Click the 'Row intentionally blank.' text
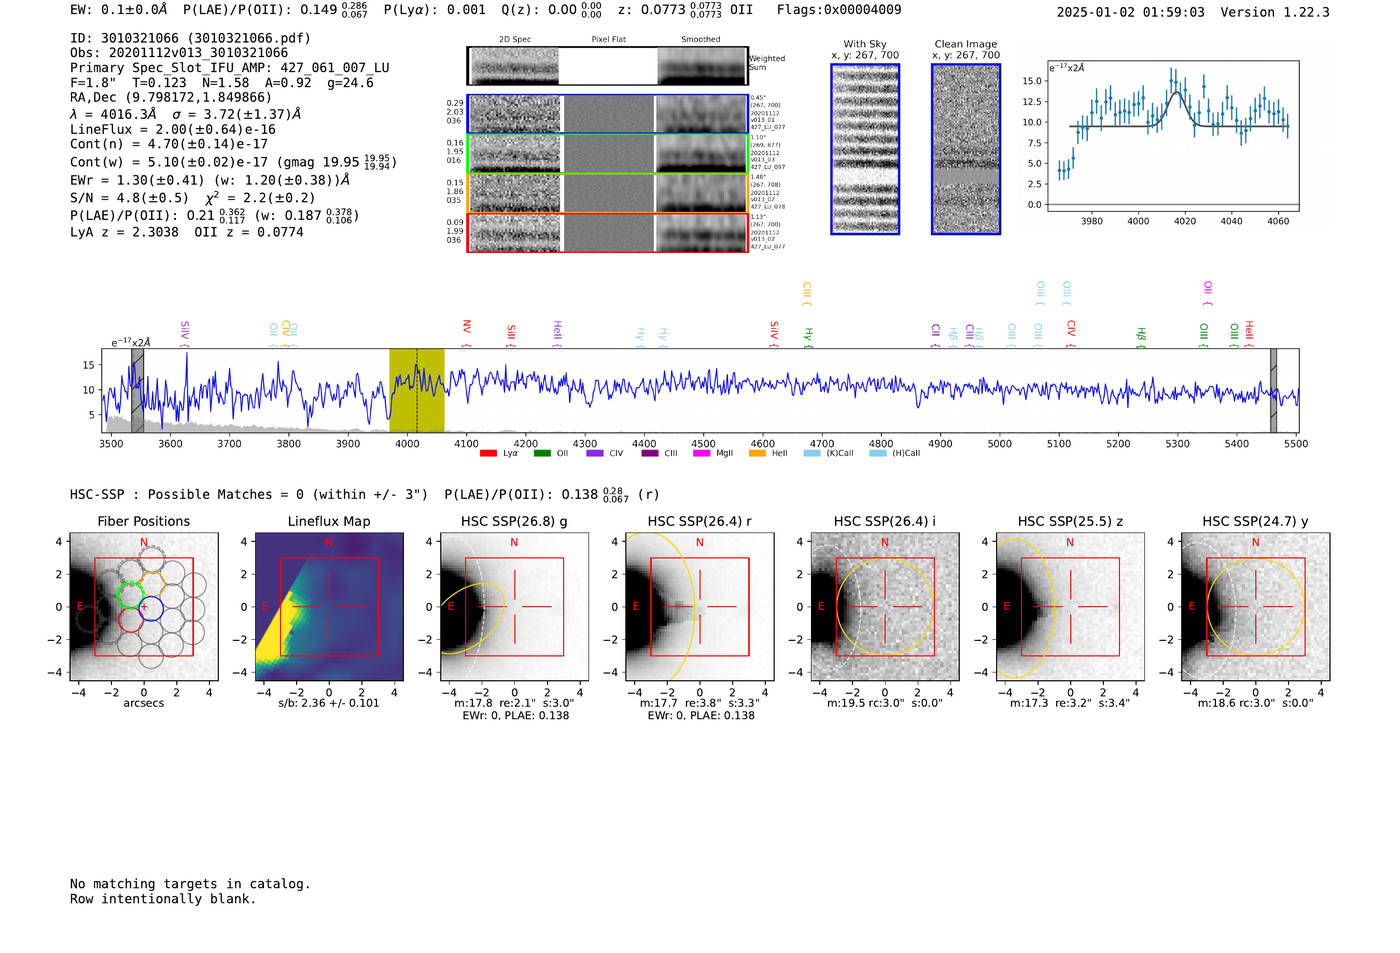 pyautogui.click(x=163, y=899)
